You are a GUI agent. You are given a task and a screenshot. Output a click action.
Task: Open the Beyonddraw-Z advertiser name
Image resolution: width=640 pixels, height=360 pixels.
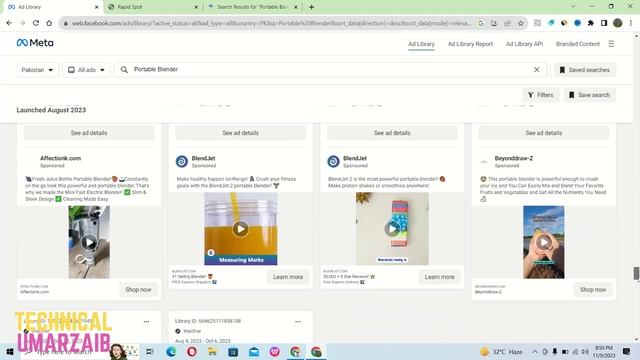point(514,158)
